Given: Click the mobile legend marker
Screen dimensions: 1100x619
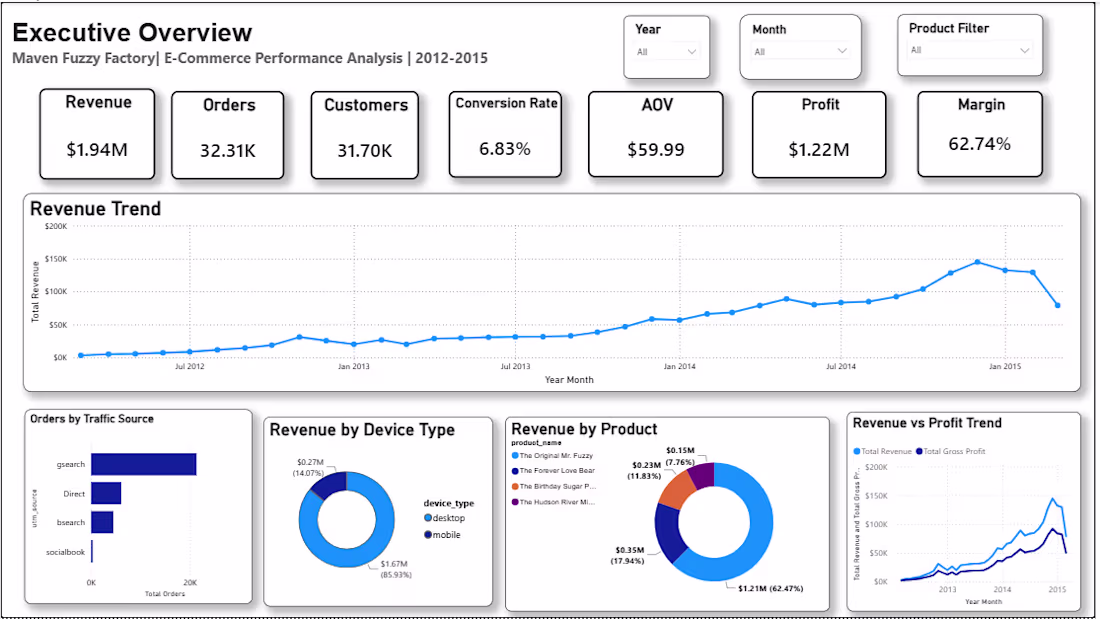Looking at the screenshot, I should point(428,535).
